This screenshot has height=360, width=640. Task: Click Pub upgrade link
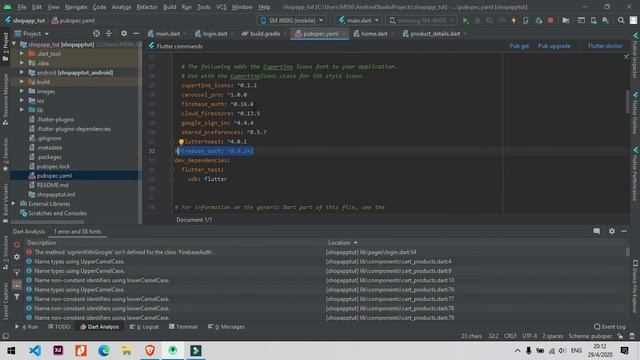click(x=554, y=46)
